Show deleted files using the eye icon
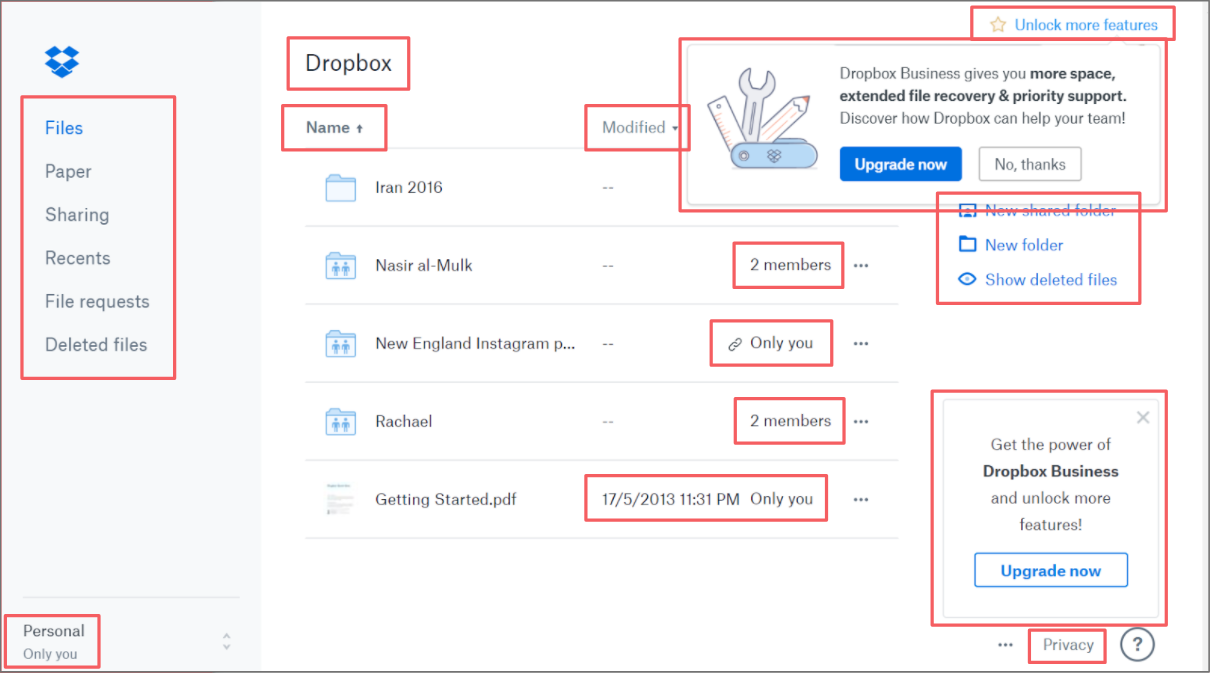 pyautogui.click(x=967, y=280)
